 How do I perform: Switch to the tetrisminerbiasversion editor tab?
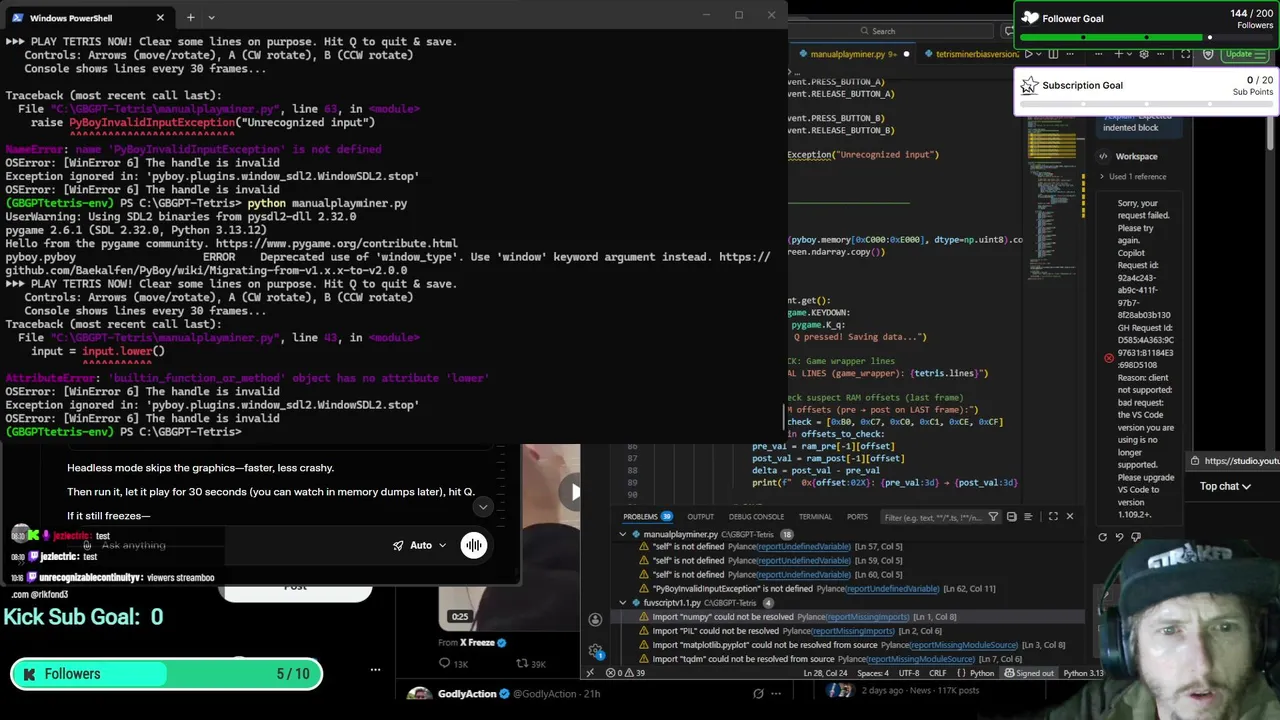(970, 54)
